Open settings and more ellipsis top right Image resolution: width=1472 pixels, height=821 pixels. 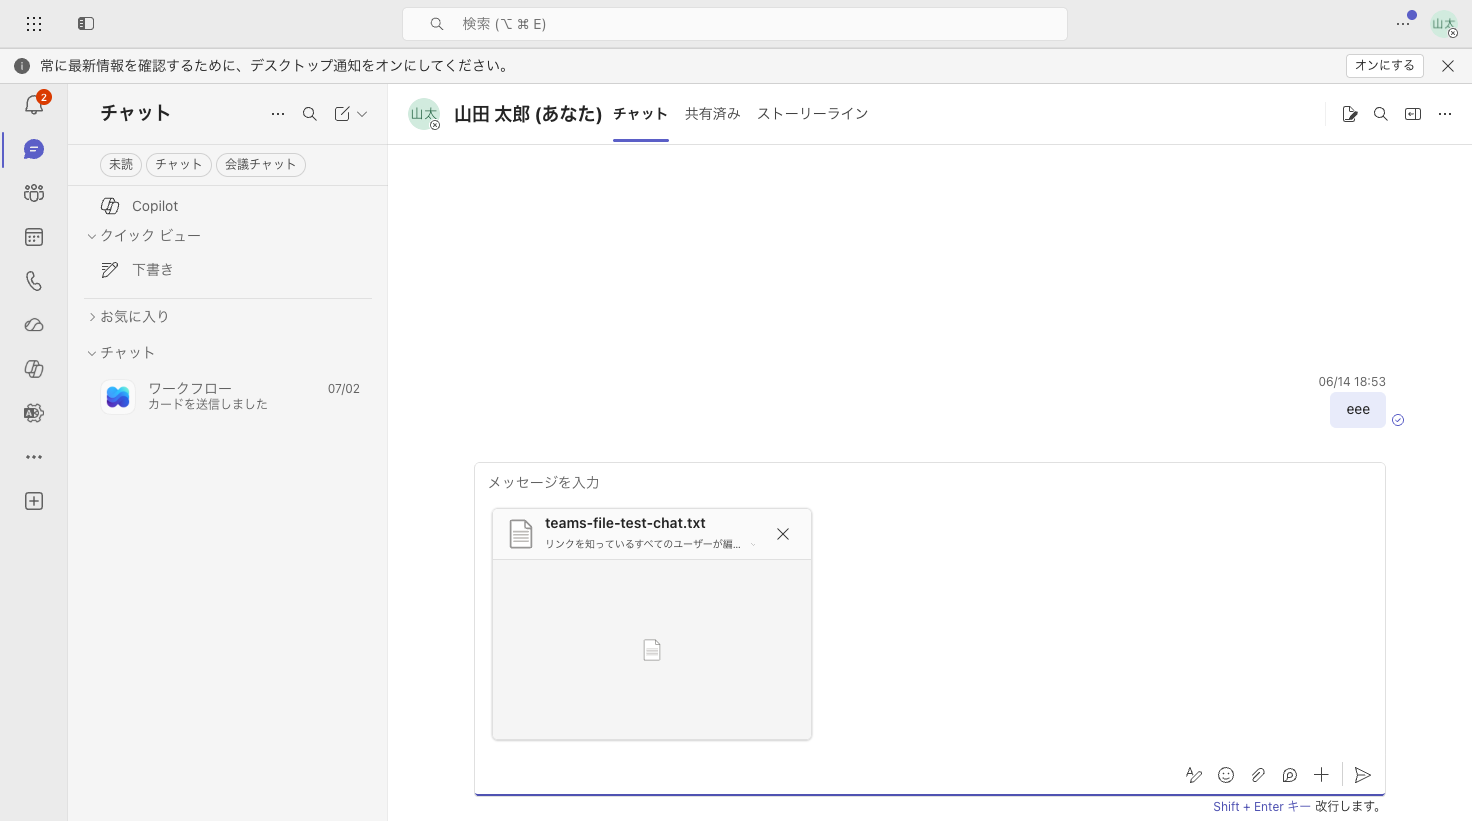1403,24
